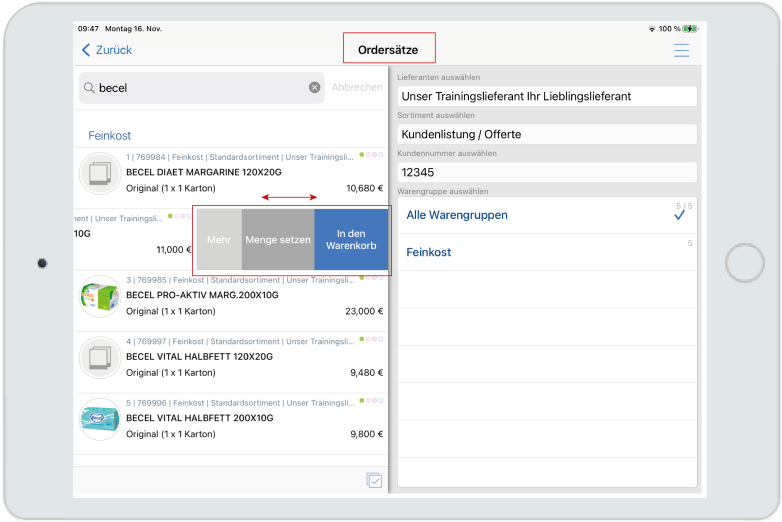The width and height of the screenshot is (782, 522).
Task: Toggle multi-select checkbox icon at list bottom
Action: (x=374, y=481)
